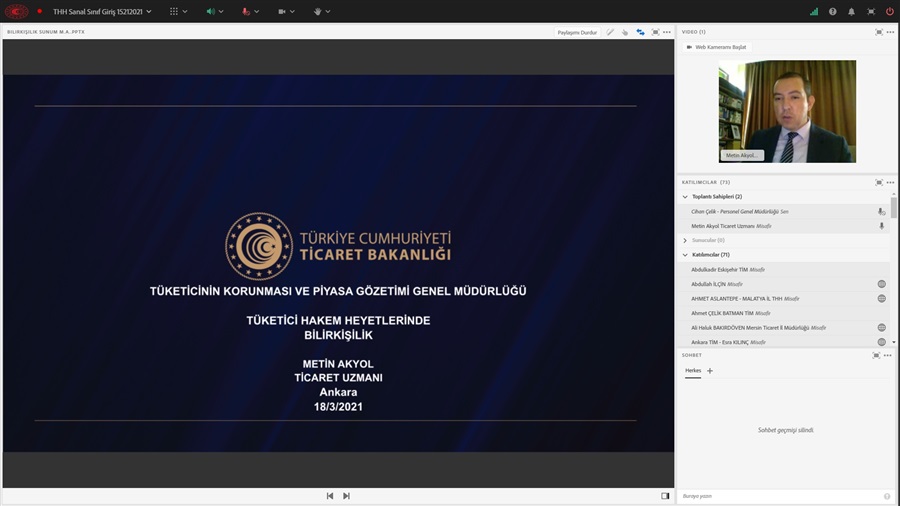Image resolution: width=900 pixels, height=506 pixels.
Task: Toggle the blue sync arrows icon
Action: point(641,32)
